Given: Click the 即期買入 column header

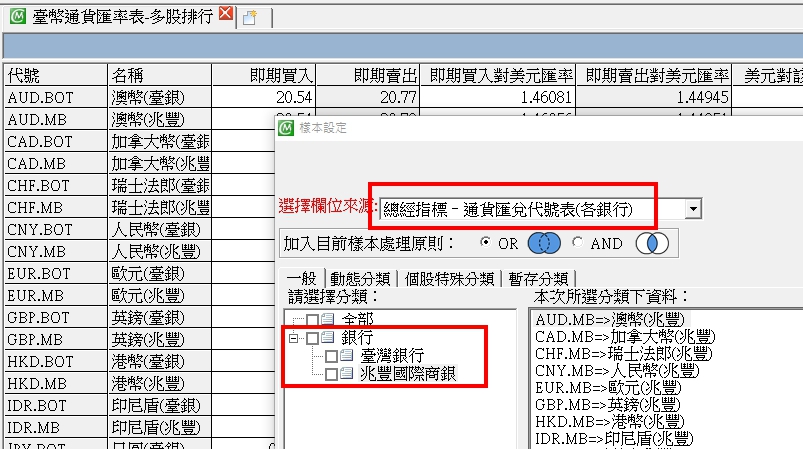Looking at the screenshot, I should (x=263, y=75).
